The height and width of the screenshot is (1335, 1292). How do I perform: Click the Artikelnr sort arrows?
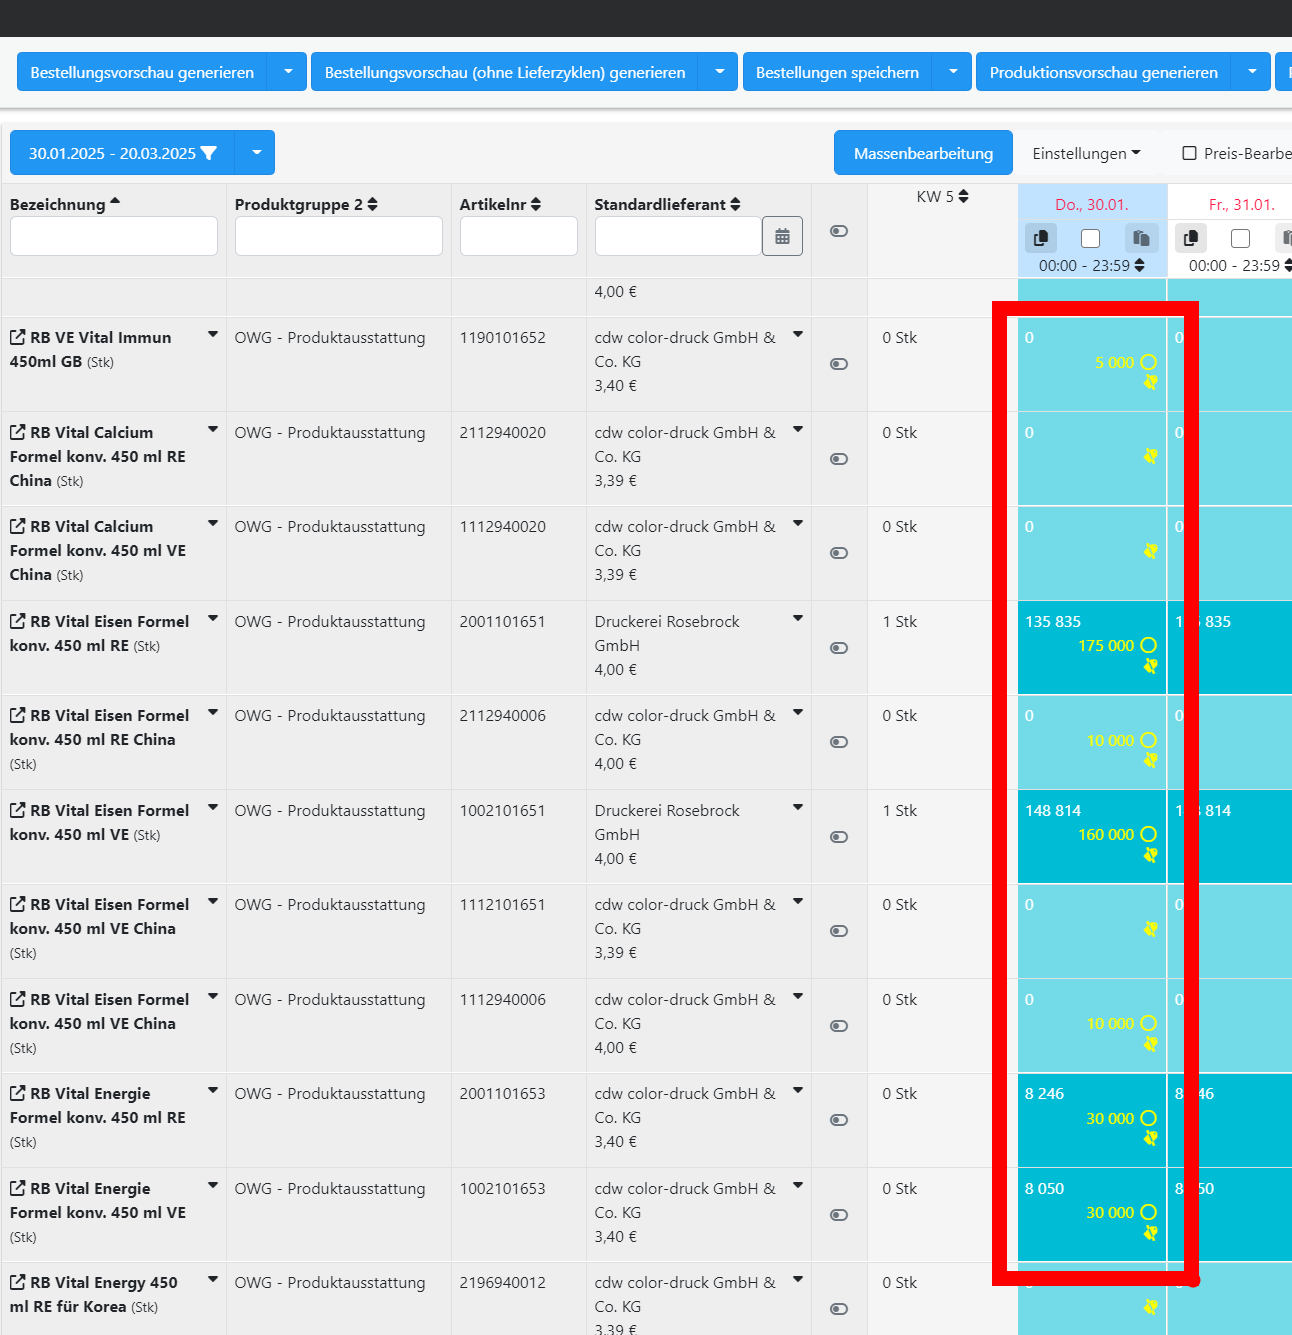tap(536, 204)
